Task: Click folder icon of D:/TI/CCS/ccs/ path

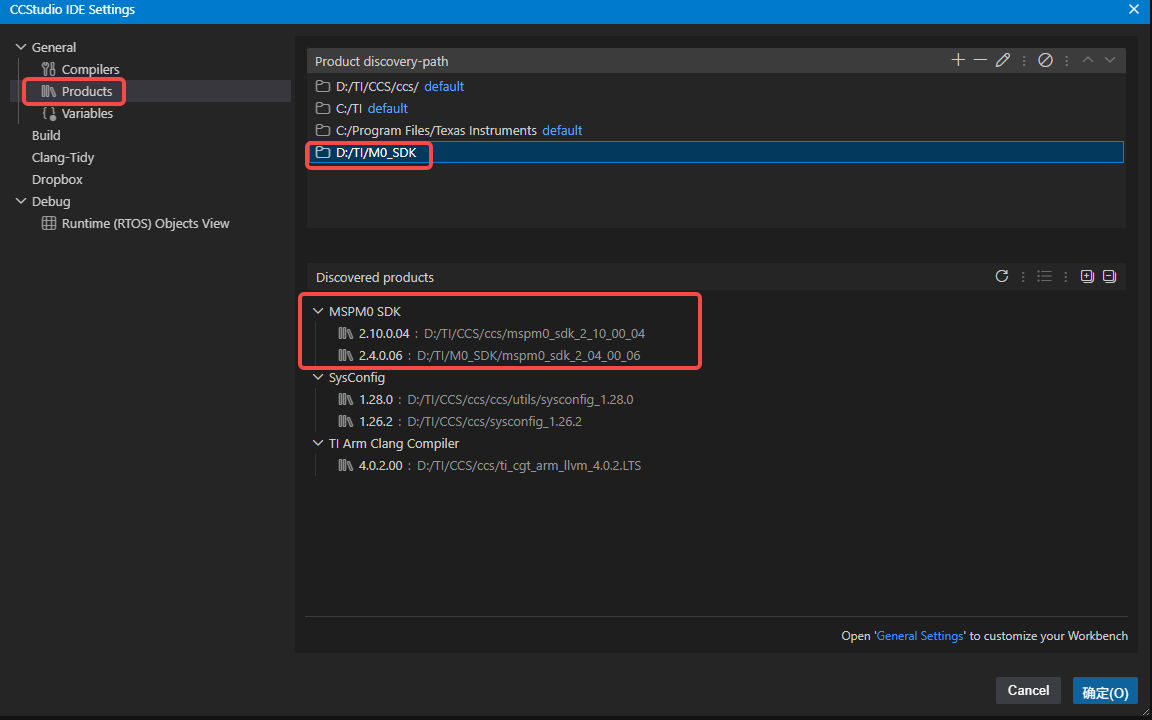Action: click(322, 87)
